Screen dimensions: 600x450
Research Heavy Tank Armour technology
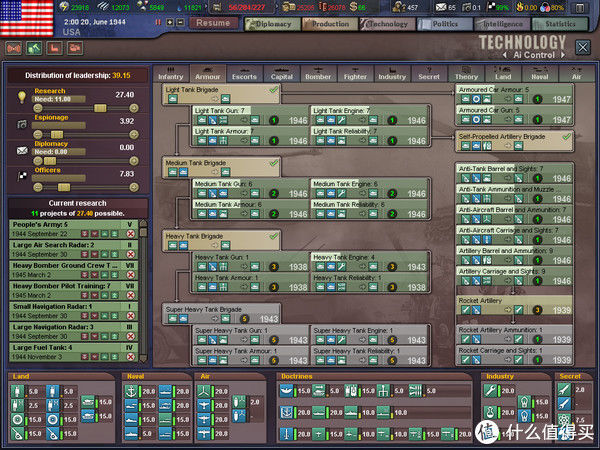click(251, 283)
